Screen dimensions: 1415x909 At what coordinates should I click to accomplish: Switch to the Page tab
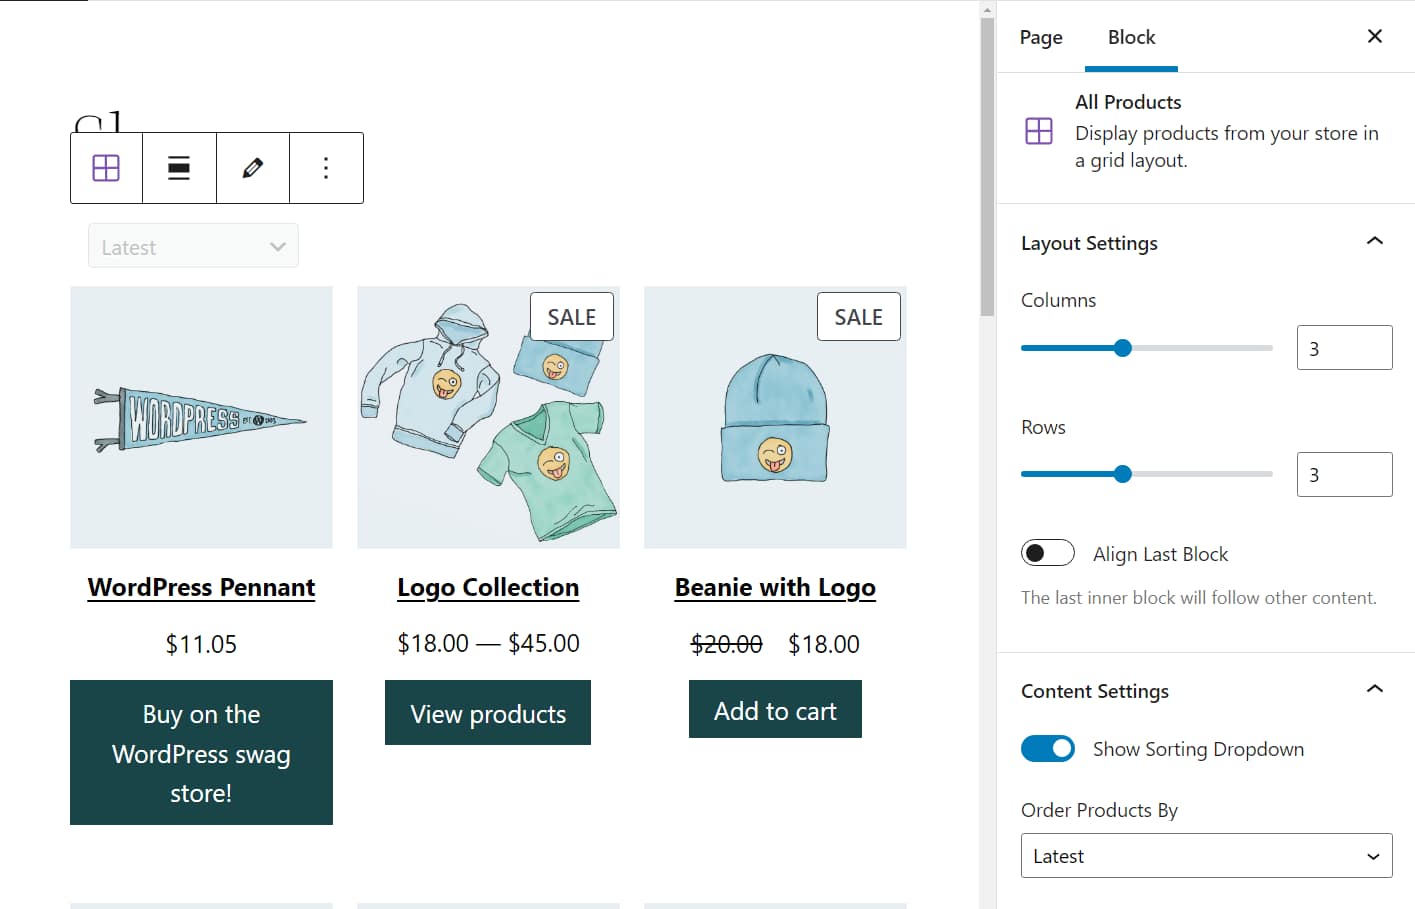click(x=1041, y=37)
